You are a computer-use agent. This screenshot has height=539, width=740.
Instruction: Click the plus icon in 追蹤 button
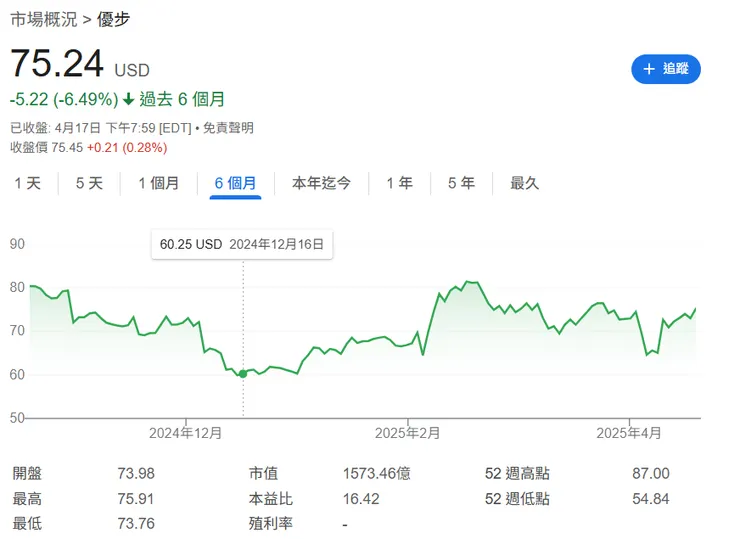point(649,69)
